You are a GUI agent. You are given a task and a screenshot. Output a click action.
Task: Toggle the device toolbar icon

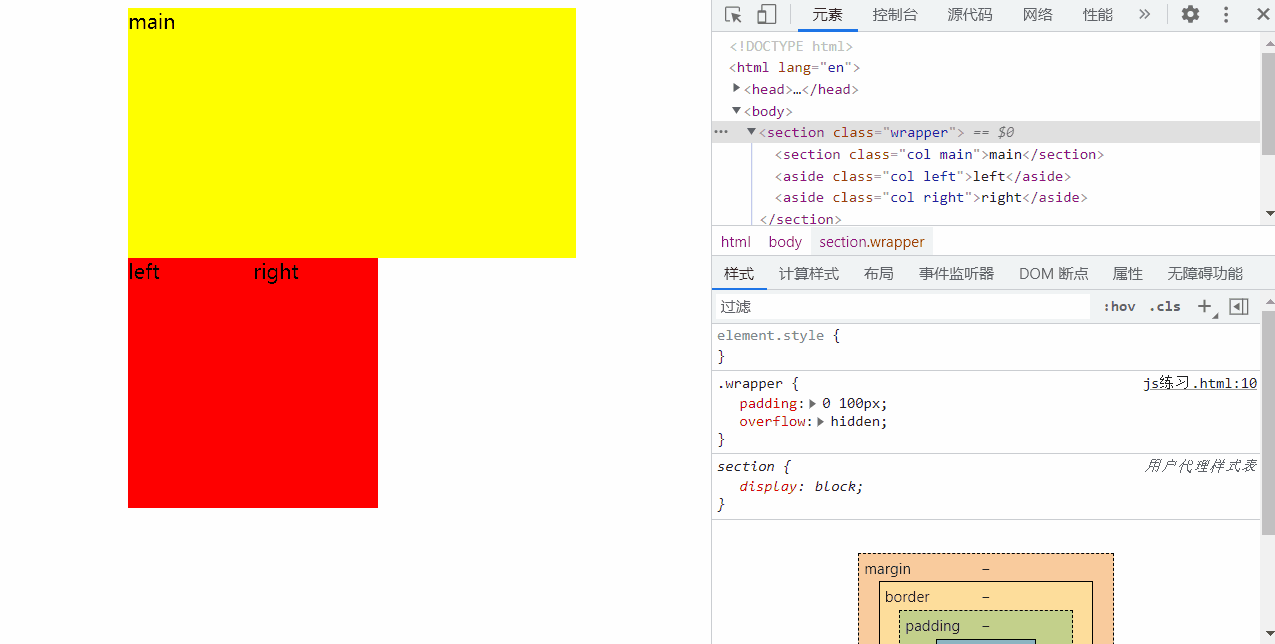pos(766,14)
